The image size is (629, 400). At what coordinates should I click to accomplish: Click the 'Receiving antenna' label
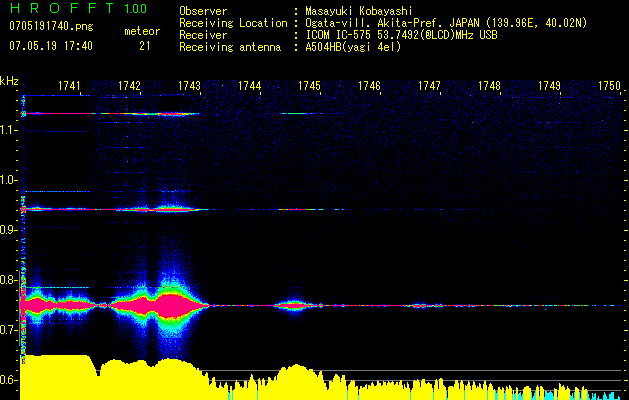point(230,47)
